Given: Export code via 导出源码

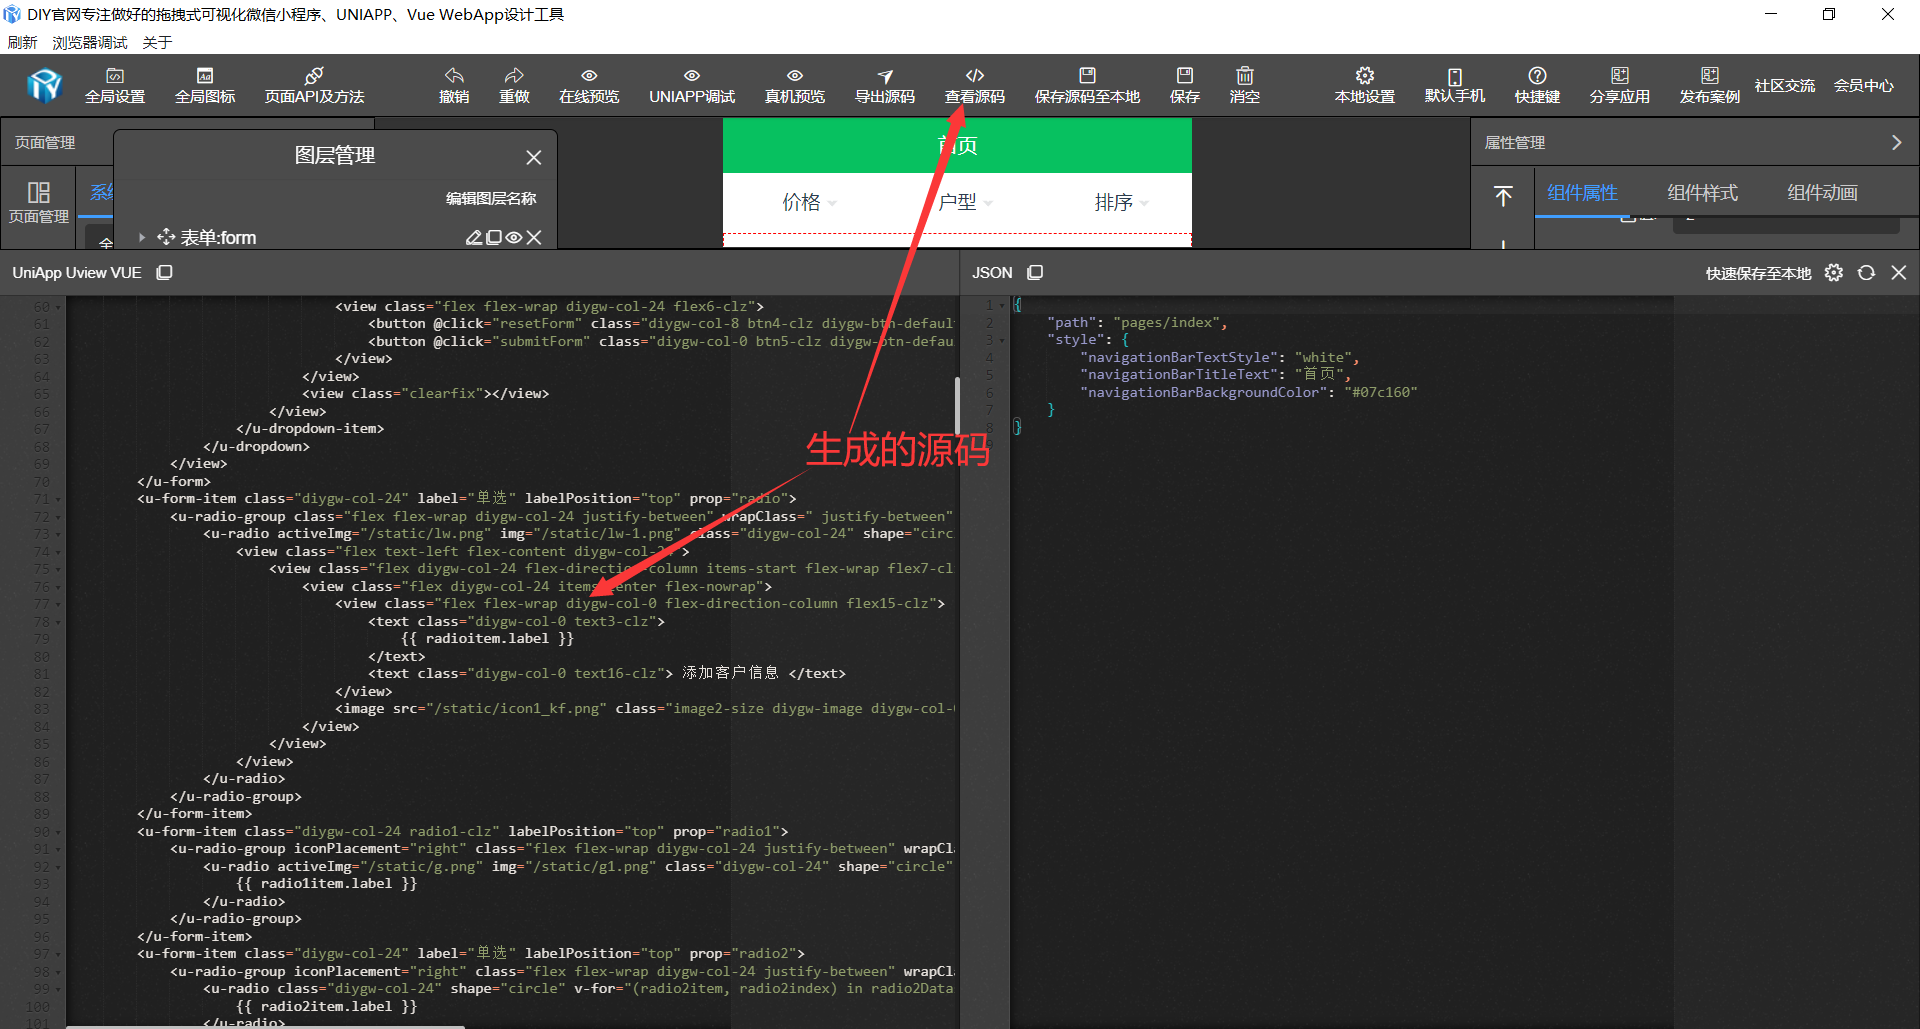Looking at the screenshot, I should coord(885,86).
